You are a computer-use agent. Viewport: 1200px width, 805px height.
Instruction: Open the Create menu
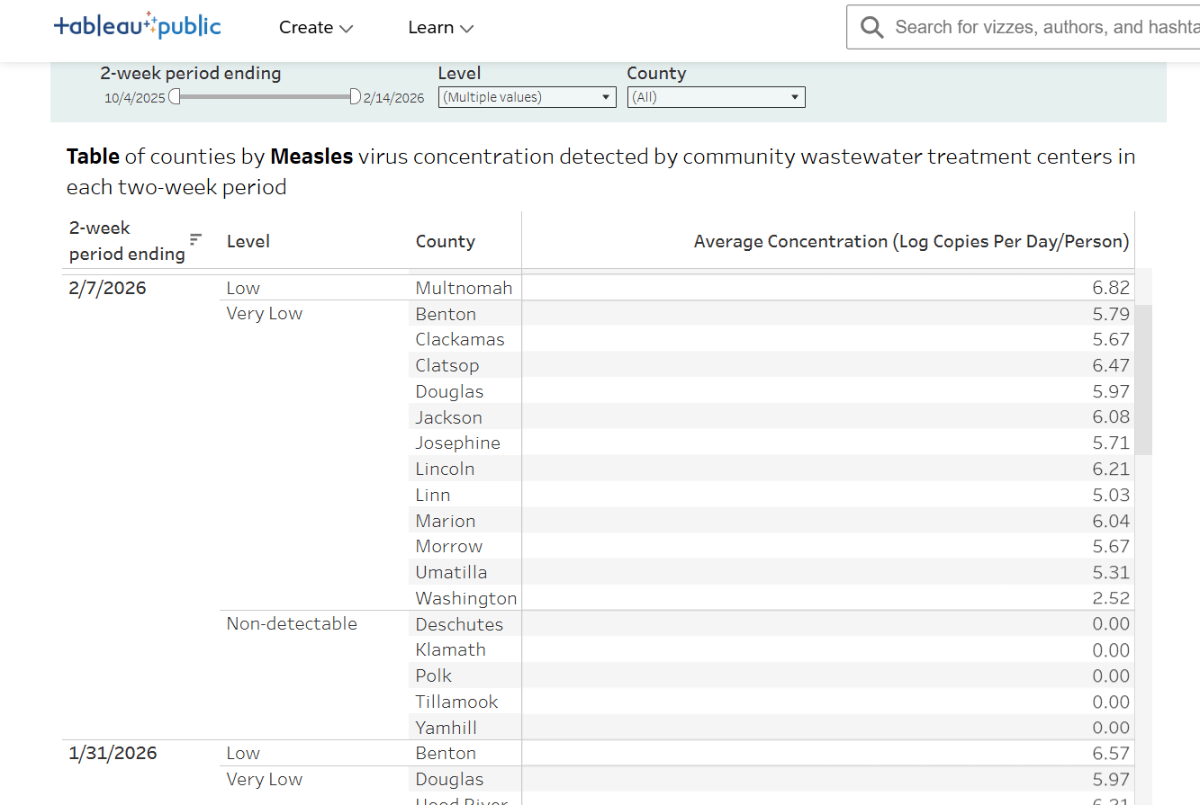[316, 27]
